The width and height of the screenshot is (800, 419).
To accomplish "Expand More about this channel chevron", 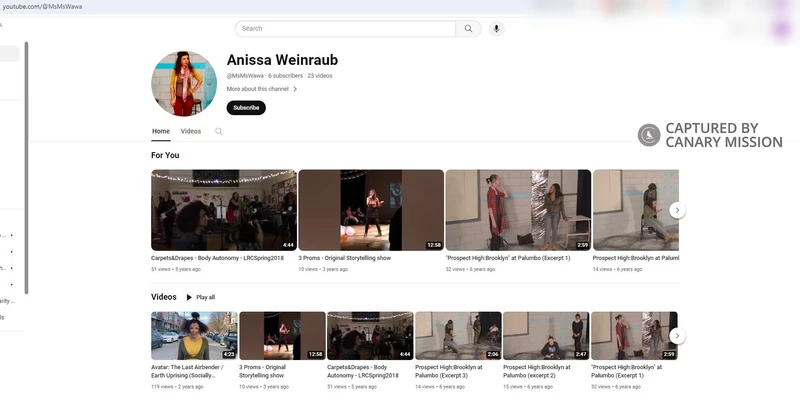I will coord(295,89).
